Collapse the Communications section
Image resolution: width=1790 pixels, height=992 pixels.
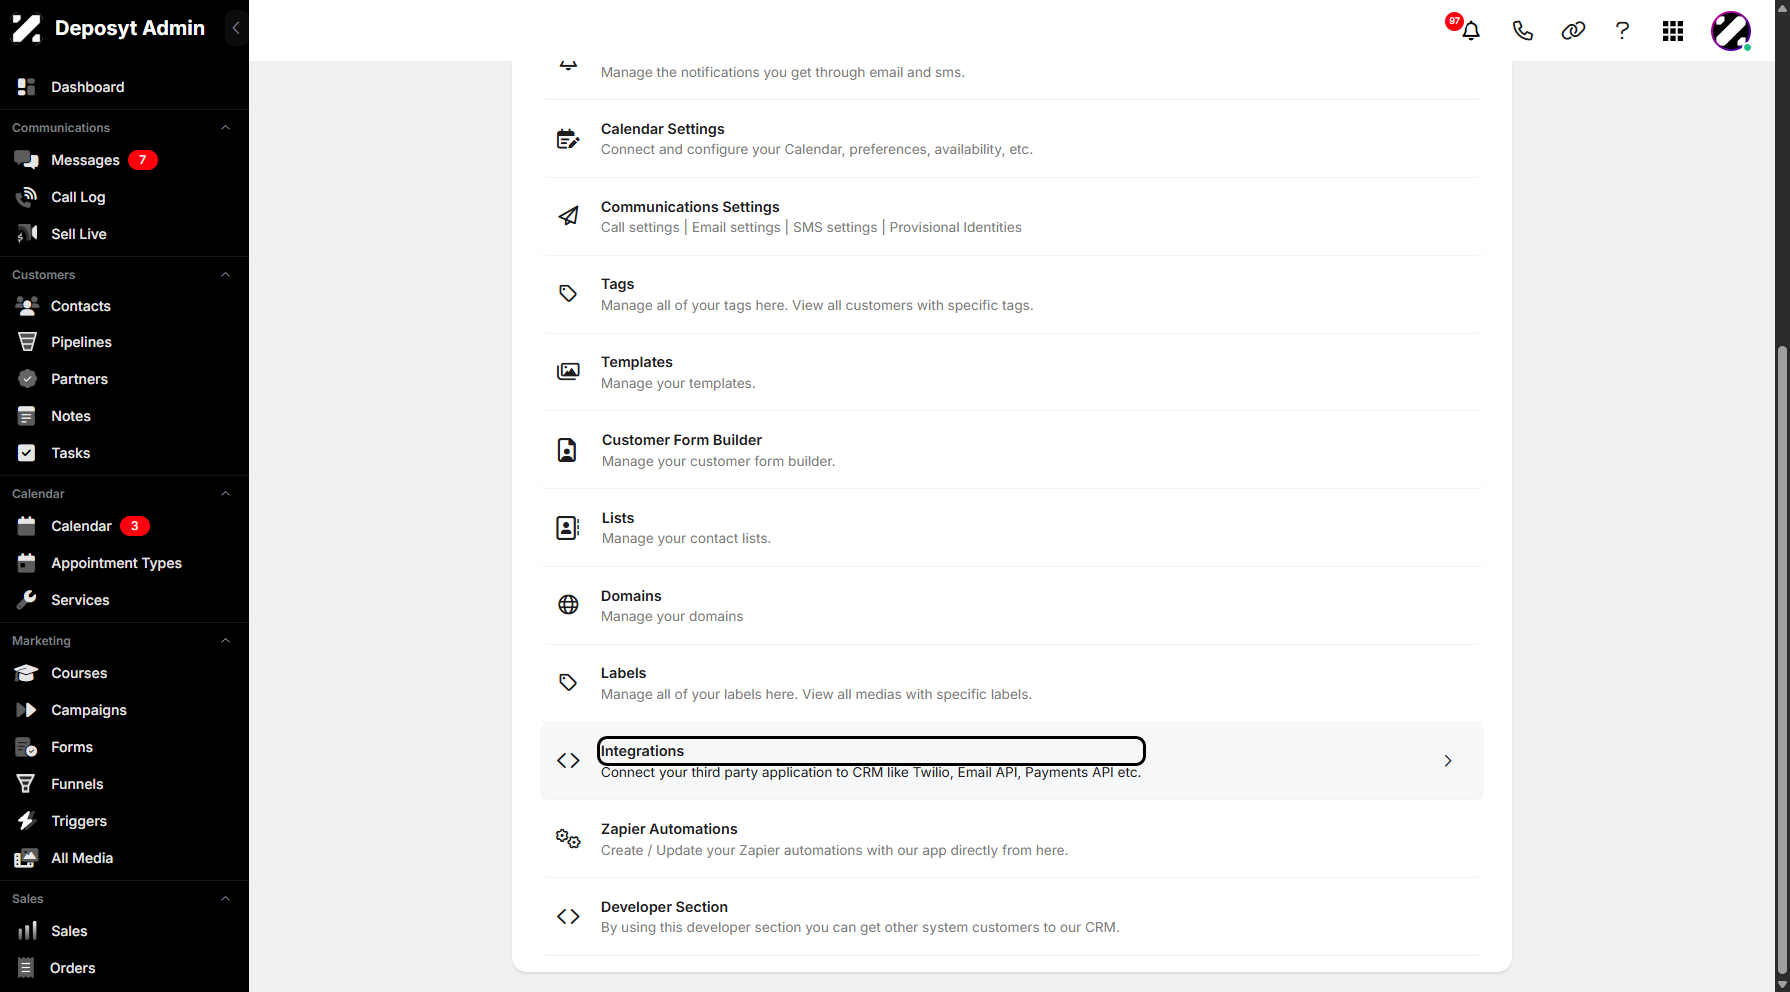point(226,128)
